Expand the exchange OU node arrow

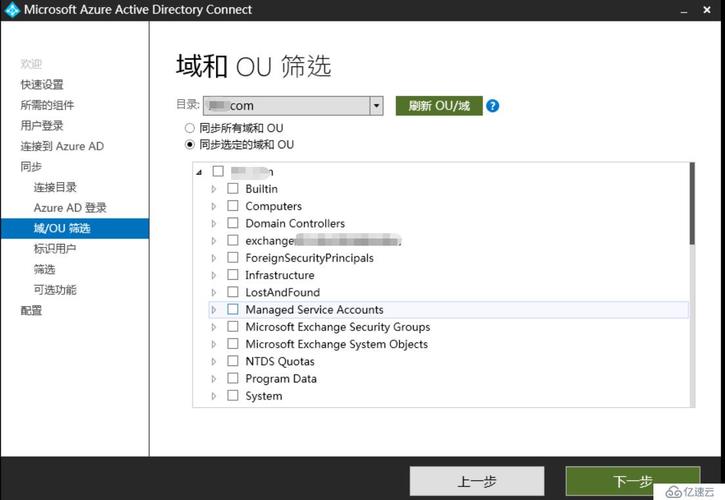click(x=214, y=241)
